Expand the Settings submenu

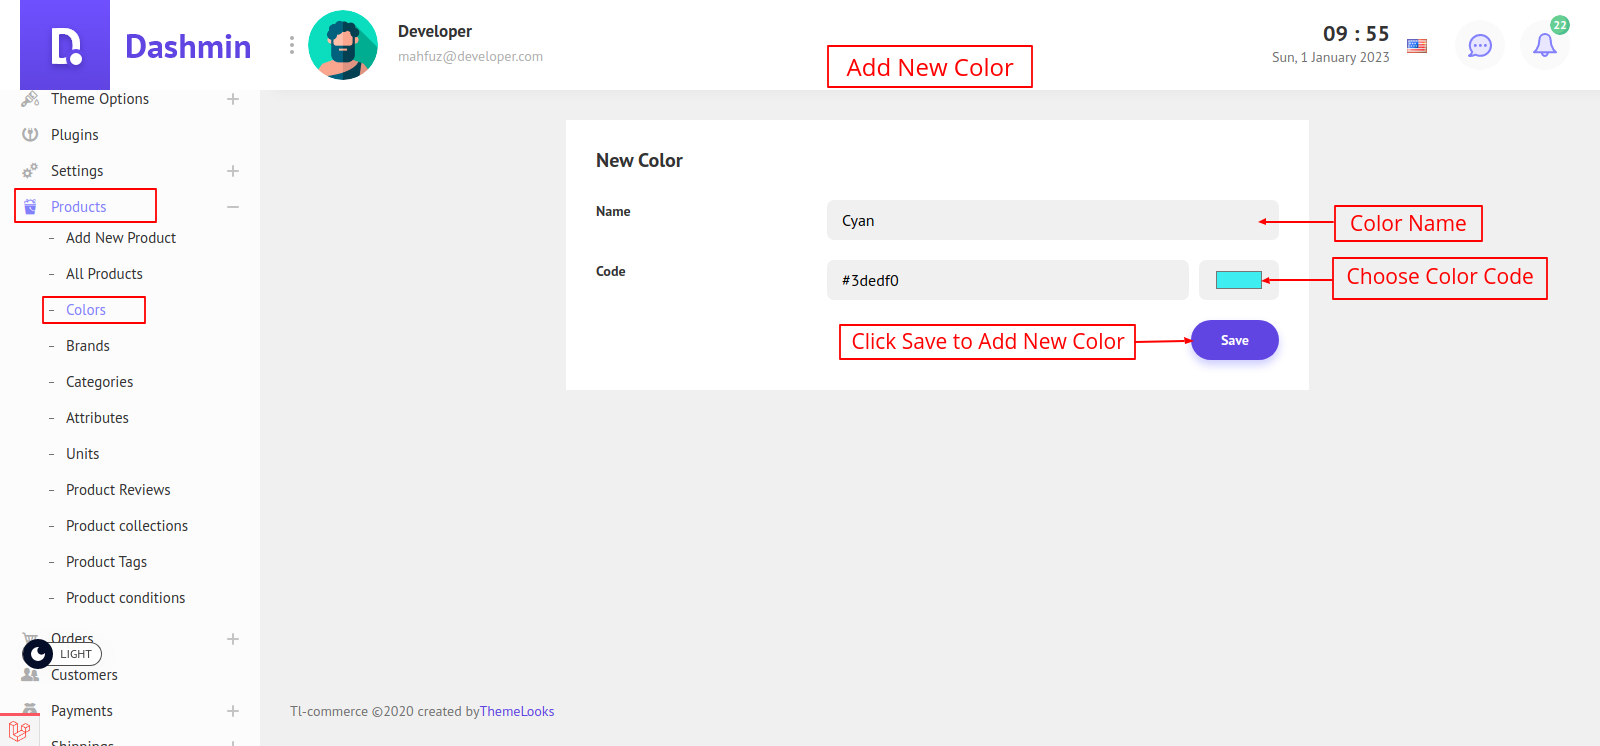pyautogui.click(x=233, y=171)
